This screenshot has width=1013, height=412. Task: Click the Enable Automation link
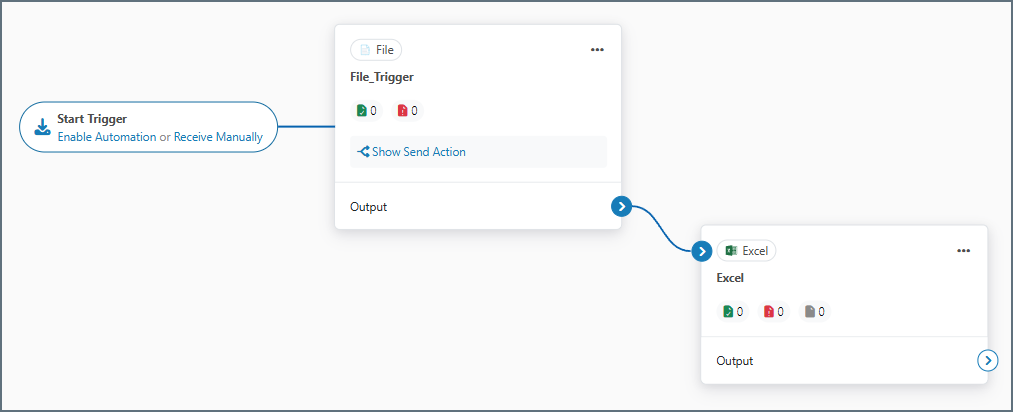coord(106,137)
